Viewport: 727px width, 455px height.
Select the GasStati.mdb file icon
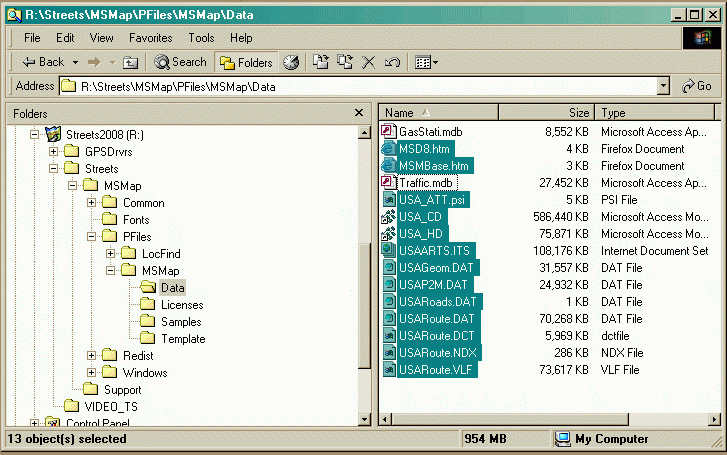pos(388,131)
